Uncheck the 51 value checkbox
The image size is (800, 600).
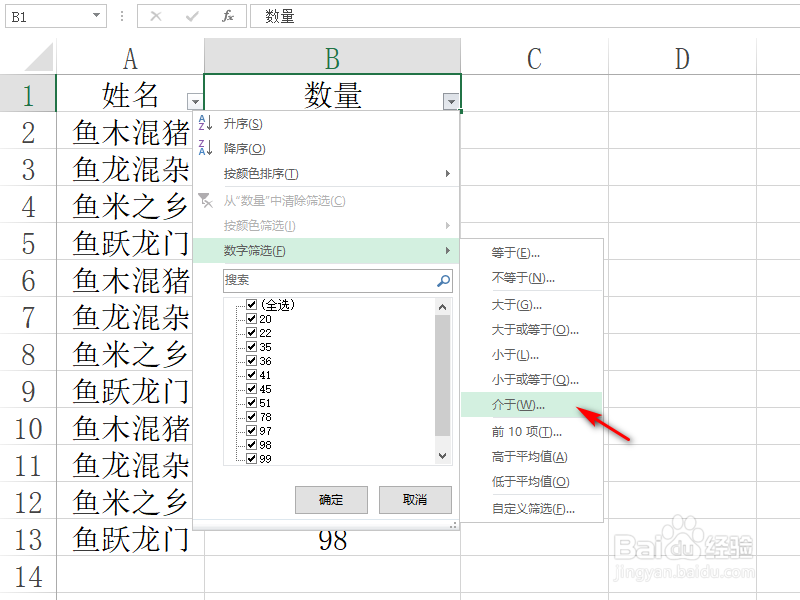tap(251, 403)
